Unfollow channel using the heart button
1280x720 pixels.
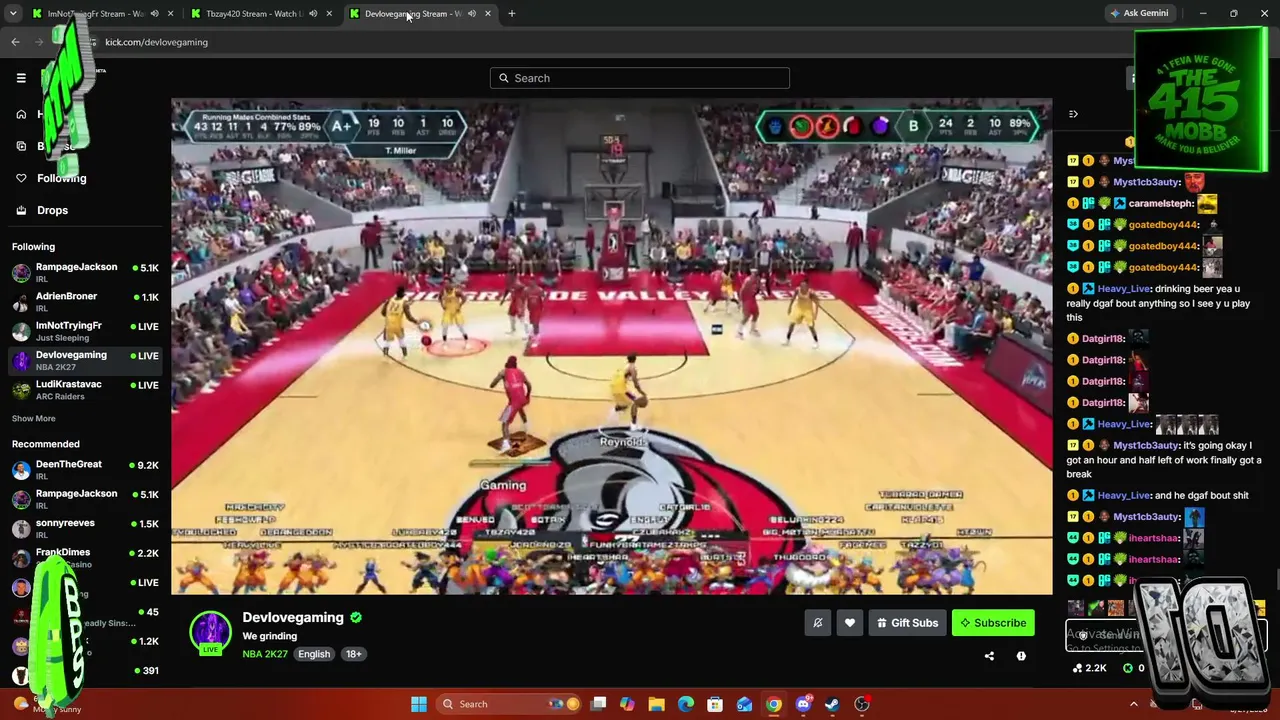tap(850, 623)
